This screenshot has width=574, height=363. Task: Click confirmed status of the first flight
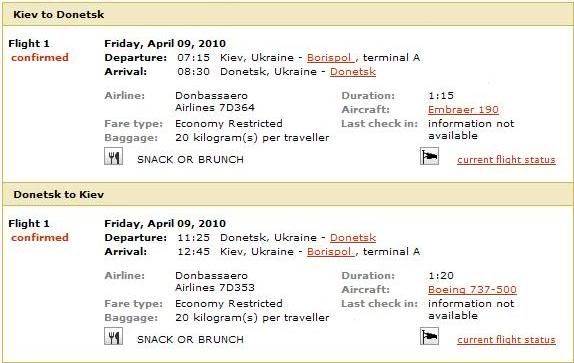[x=40, y=58]
